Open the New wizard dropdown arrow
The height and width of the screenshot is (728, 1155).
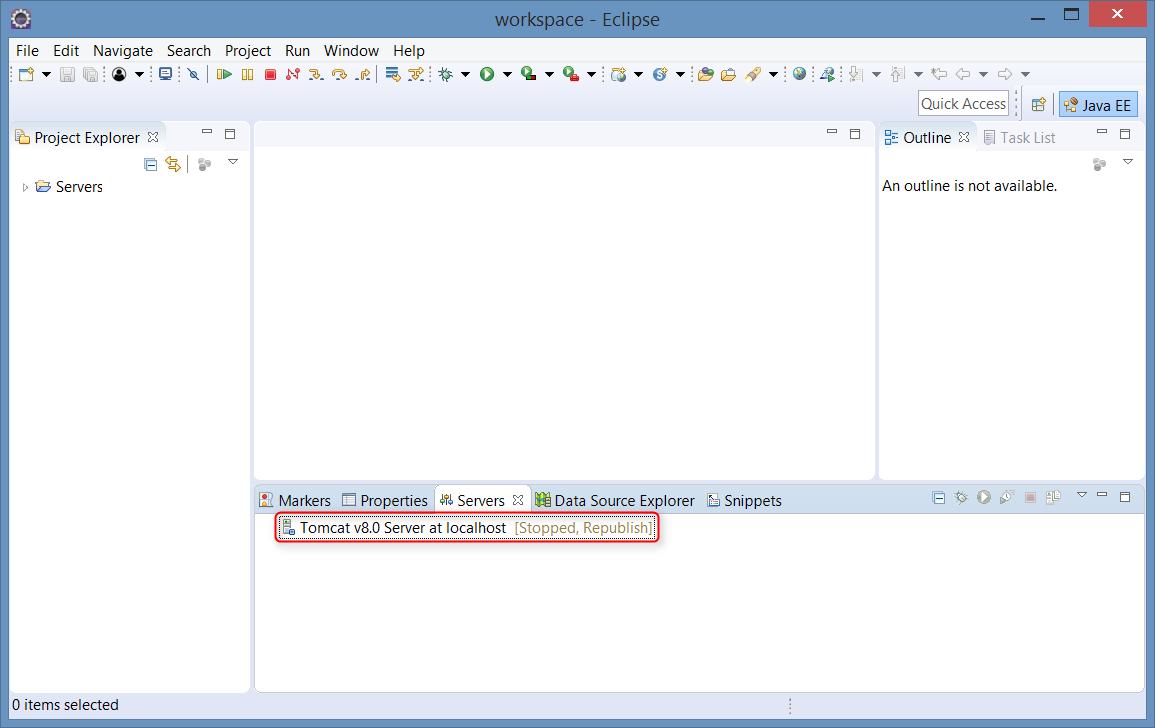[x=46, y=74]
